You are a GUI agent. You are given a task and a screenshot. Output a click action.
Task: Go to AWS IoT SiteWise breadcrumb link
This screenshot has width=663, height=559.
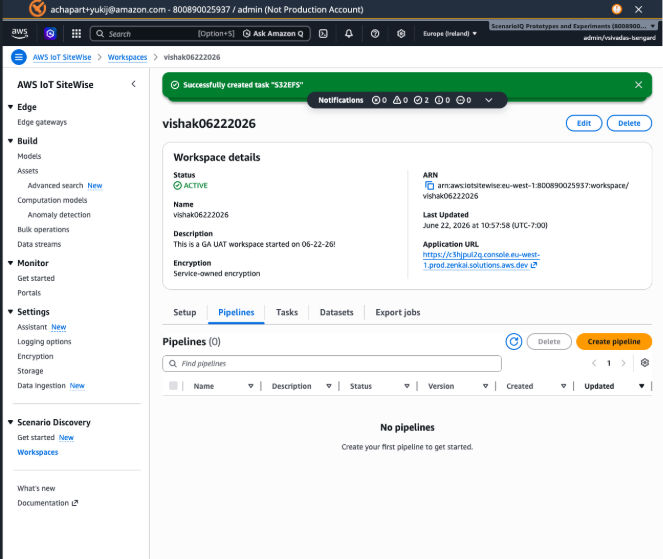tap(62, 57)
